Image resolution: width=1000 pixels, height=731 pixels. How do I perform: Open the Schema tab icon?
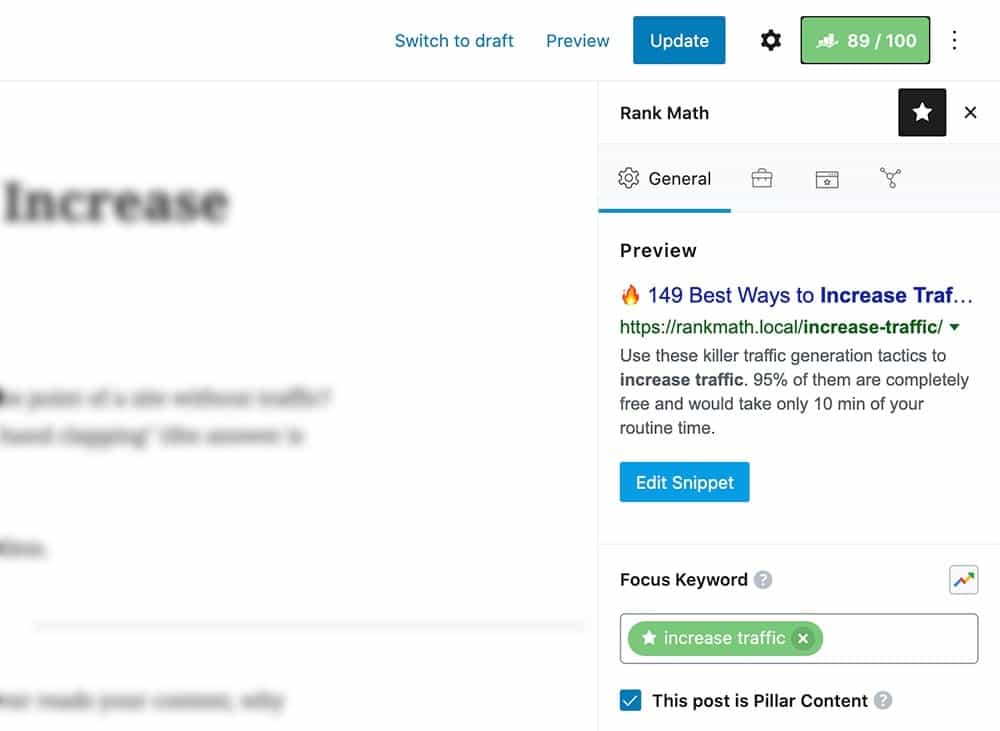point(826,179)
